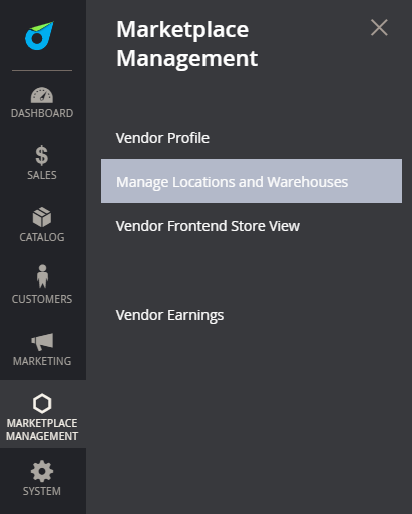
Task: Open the Vendor Earnings page
Action: coord(170,315)
